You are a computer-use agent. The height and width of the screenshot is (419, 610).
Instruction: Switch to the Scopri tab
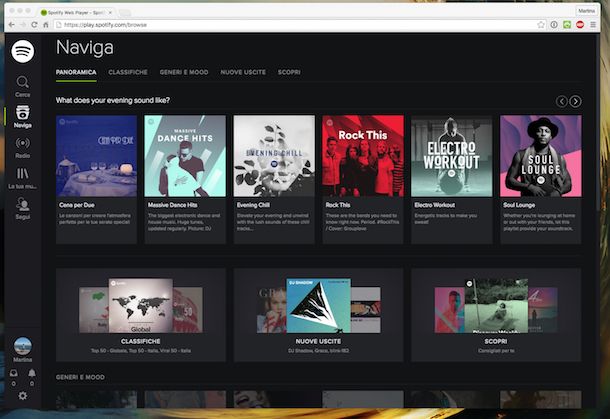(289, 72)
